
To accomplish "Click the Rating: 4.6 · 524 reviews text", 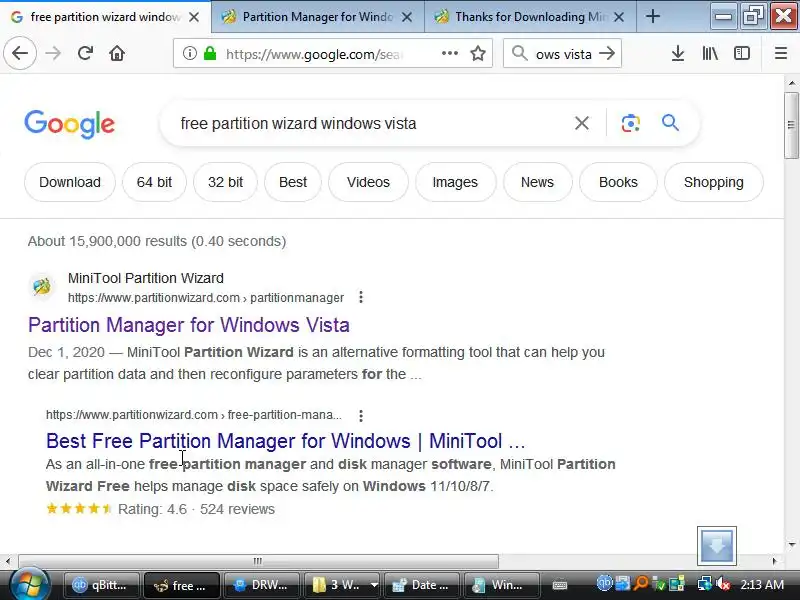I will (196, 509).
